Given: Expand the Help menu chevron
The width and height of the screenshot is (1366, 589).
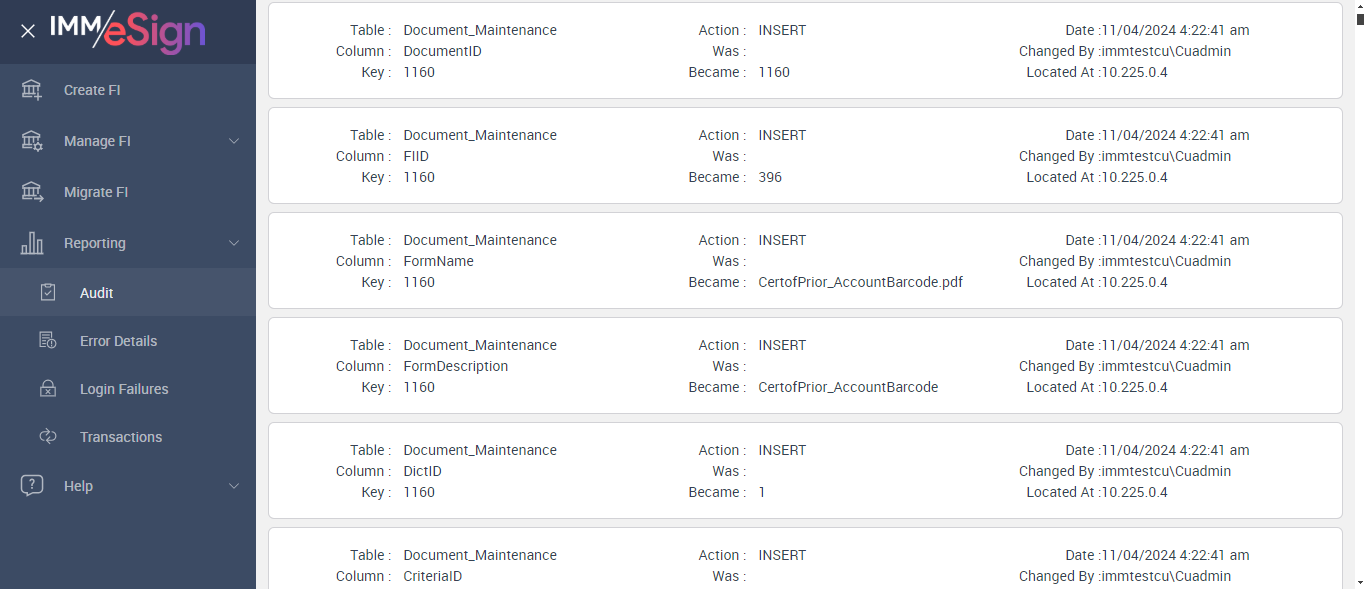Looking at the screenshot, I should pos(234,486).
